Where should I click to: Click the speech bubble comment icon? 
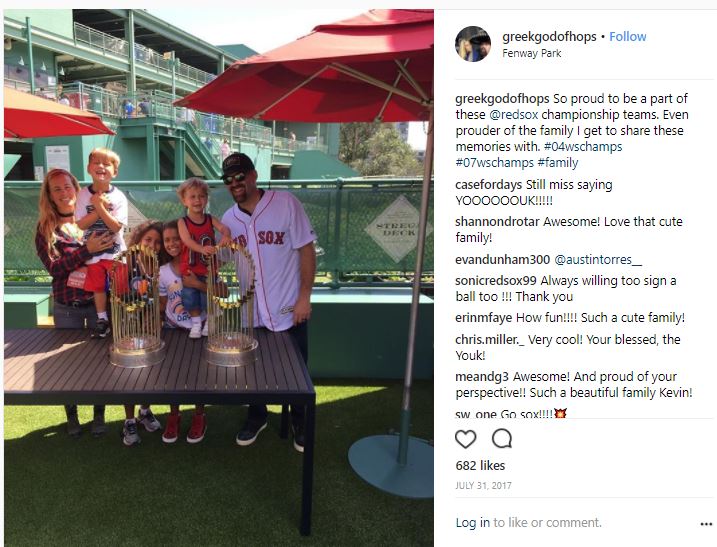click(x=502, y=439)
